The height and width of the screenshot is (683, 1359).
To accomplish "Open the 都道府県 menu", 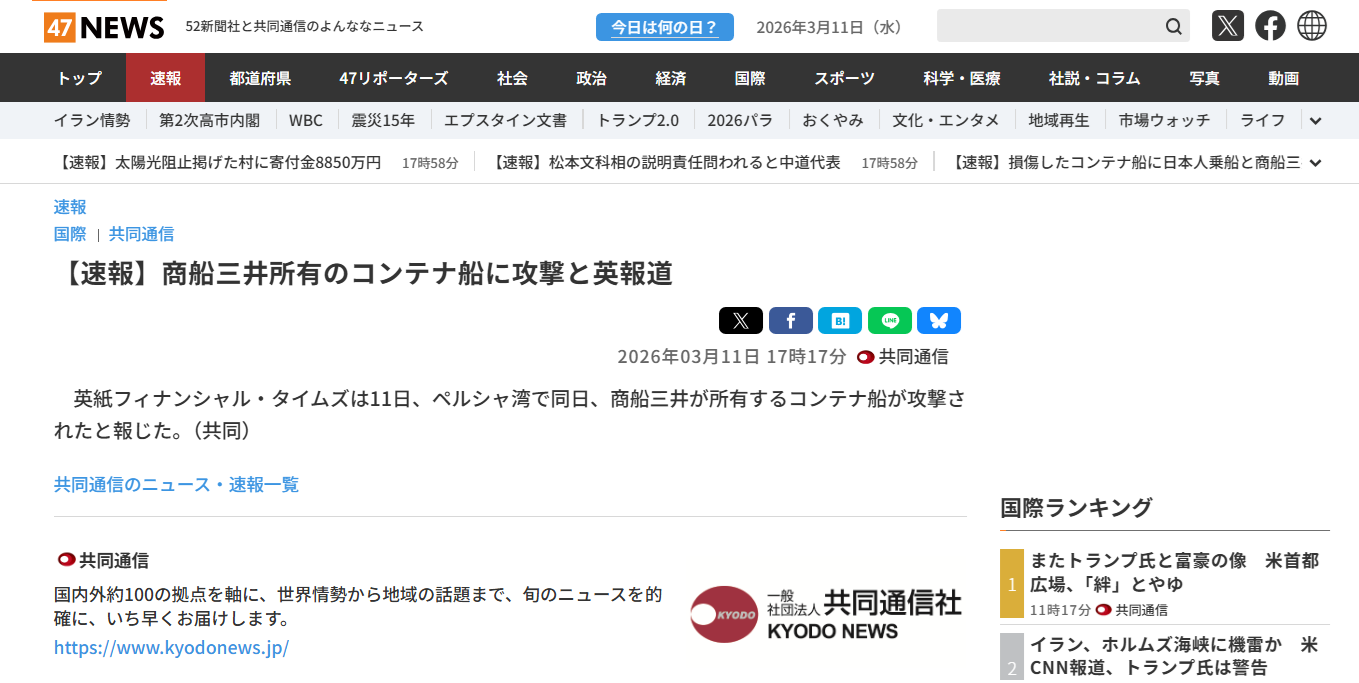I will pos(260,78).
